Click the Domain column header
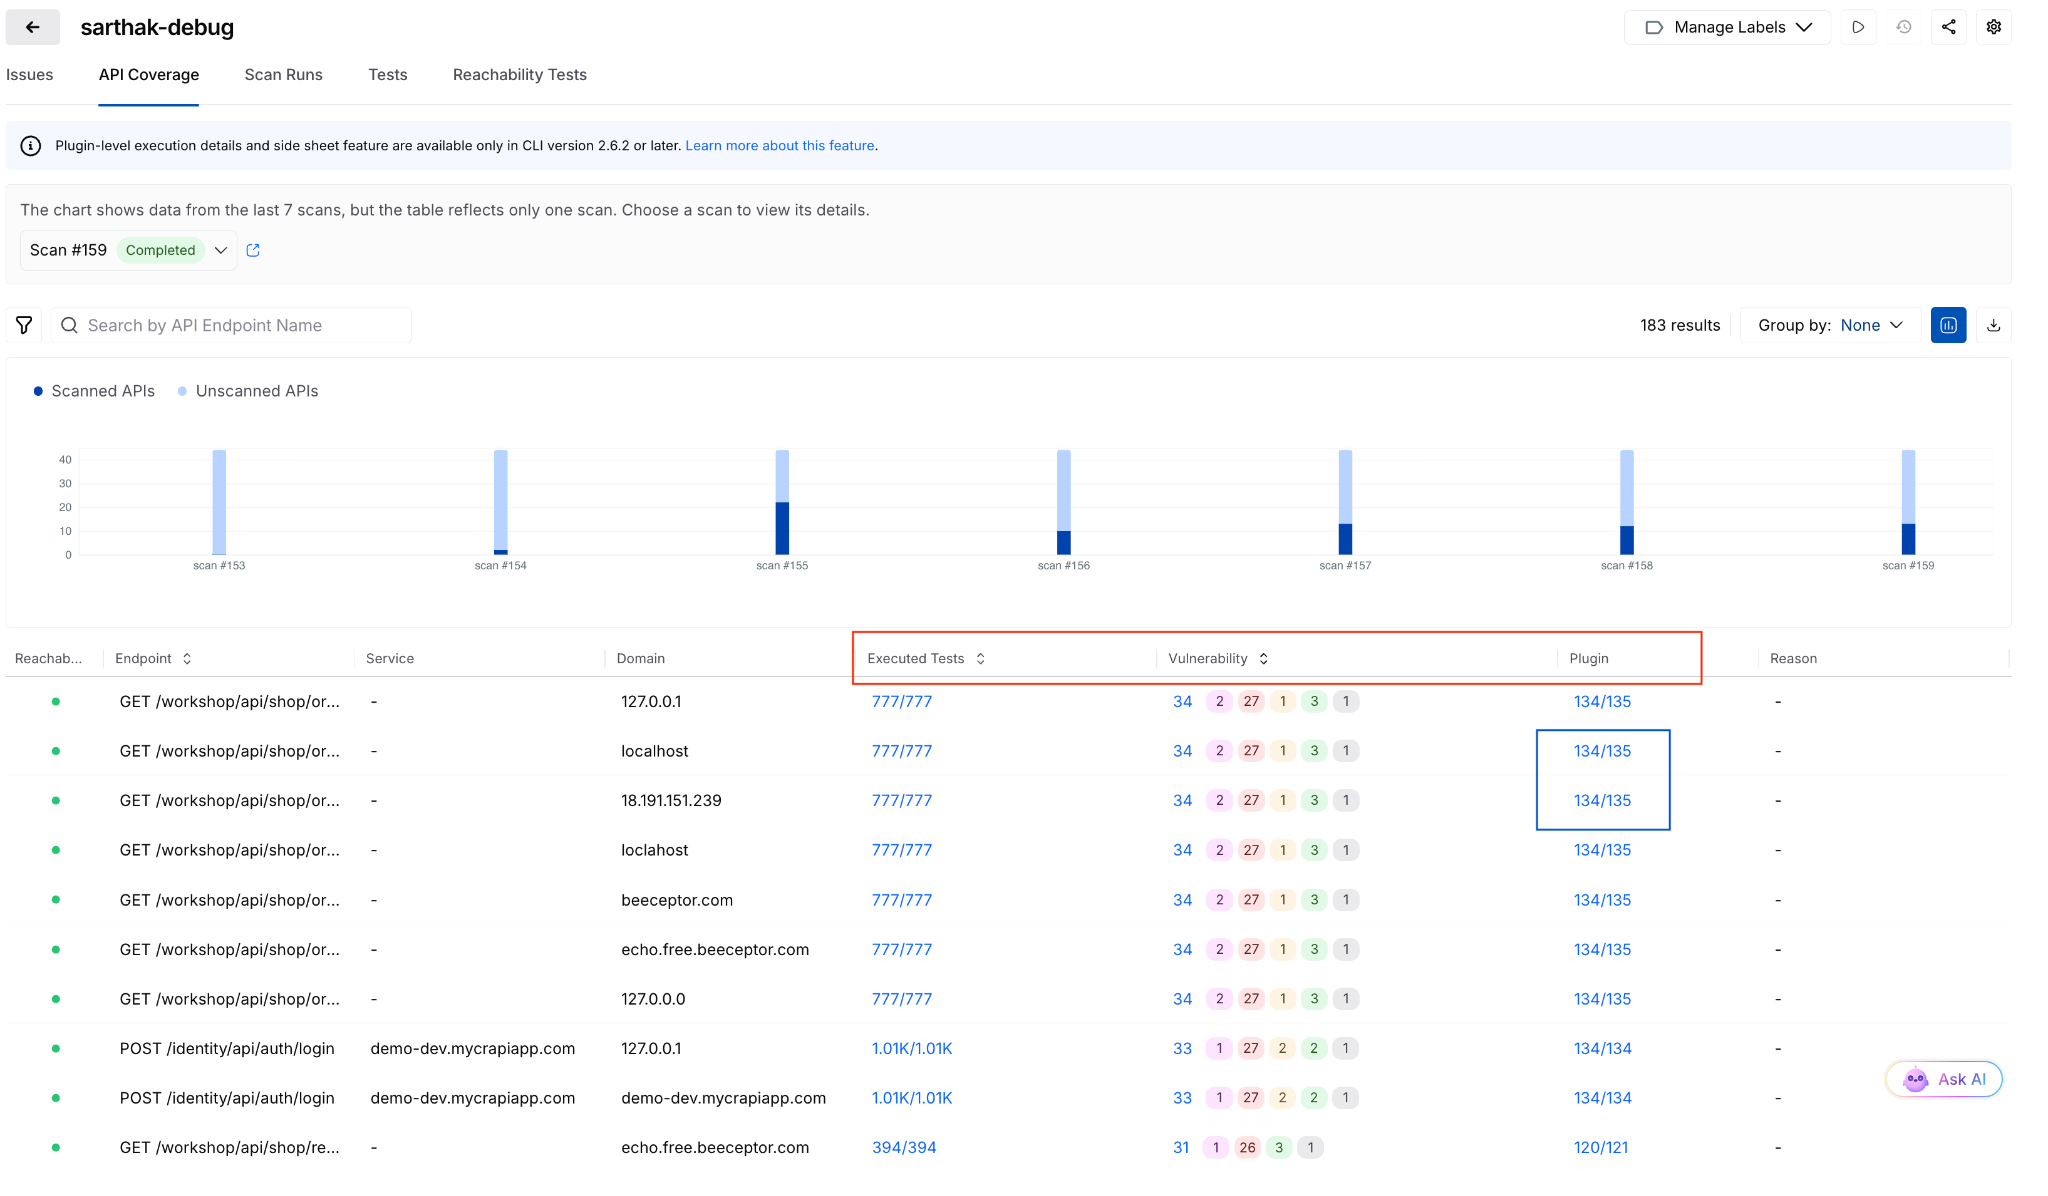 [641, 658]
